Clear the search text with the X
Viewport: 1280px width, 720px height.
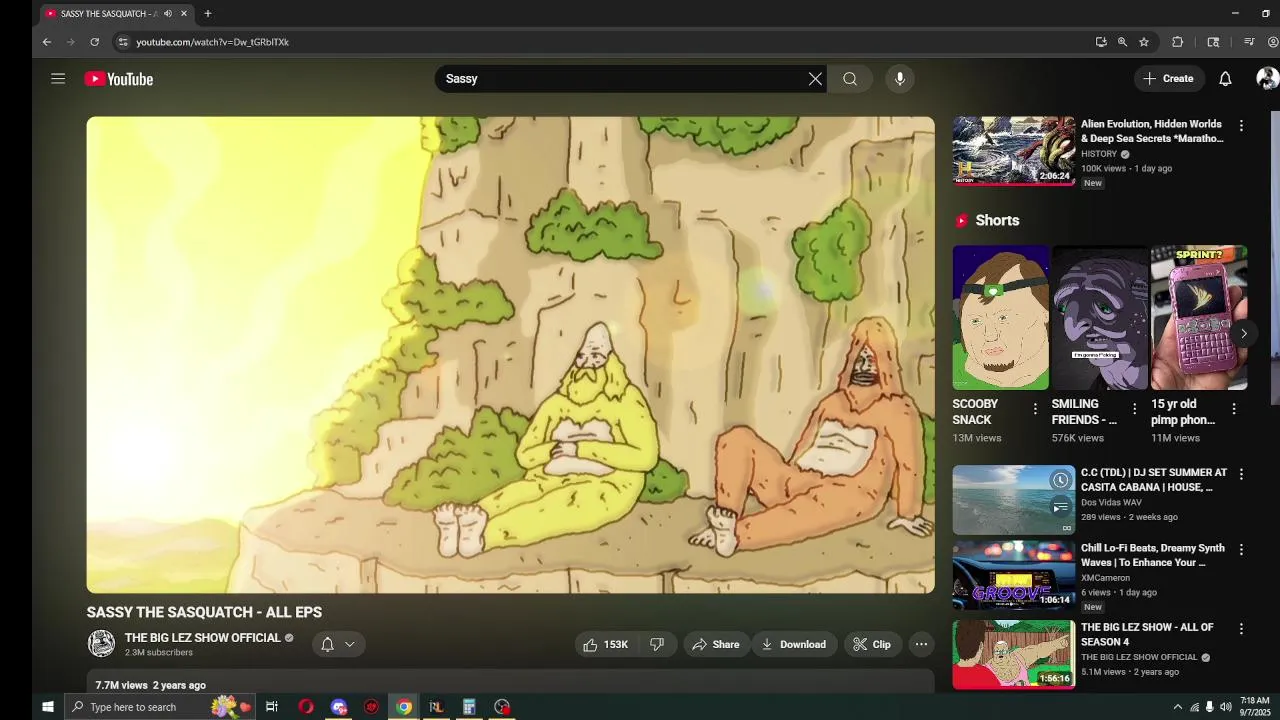(x=815, y=79)
